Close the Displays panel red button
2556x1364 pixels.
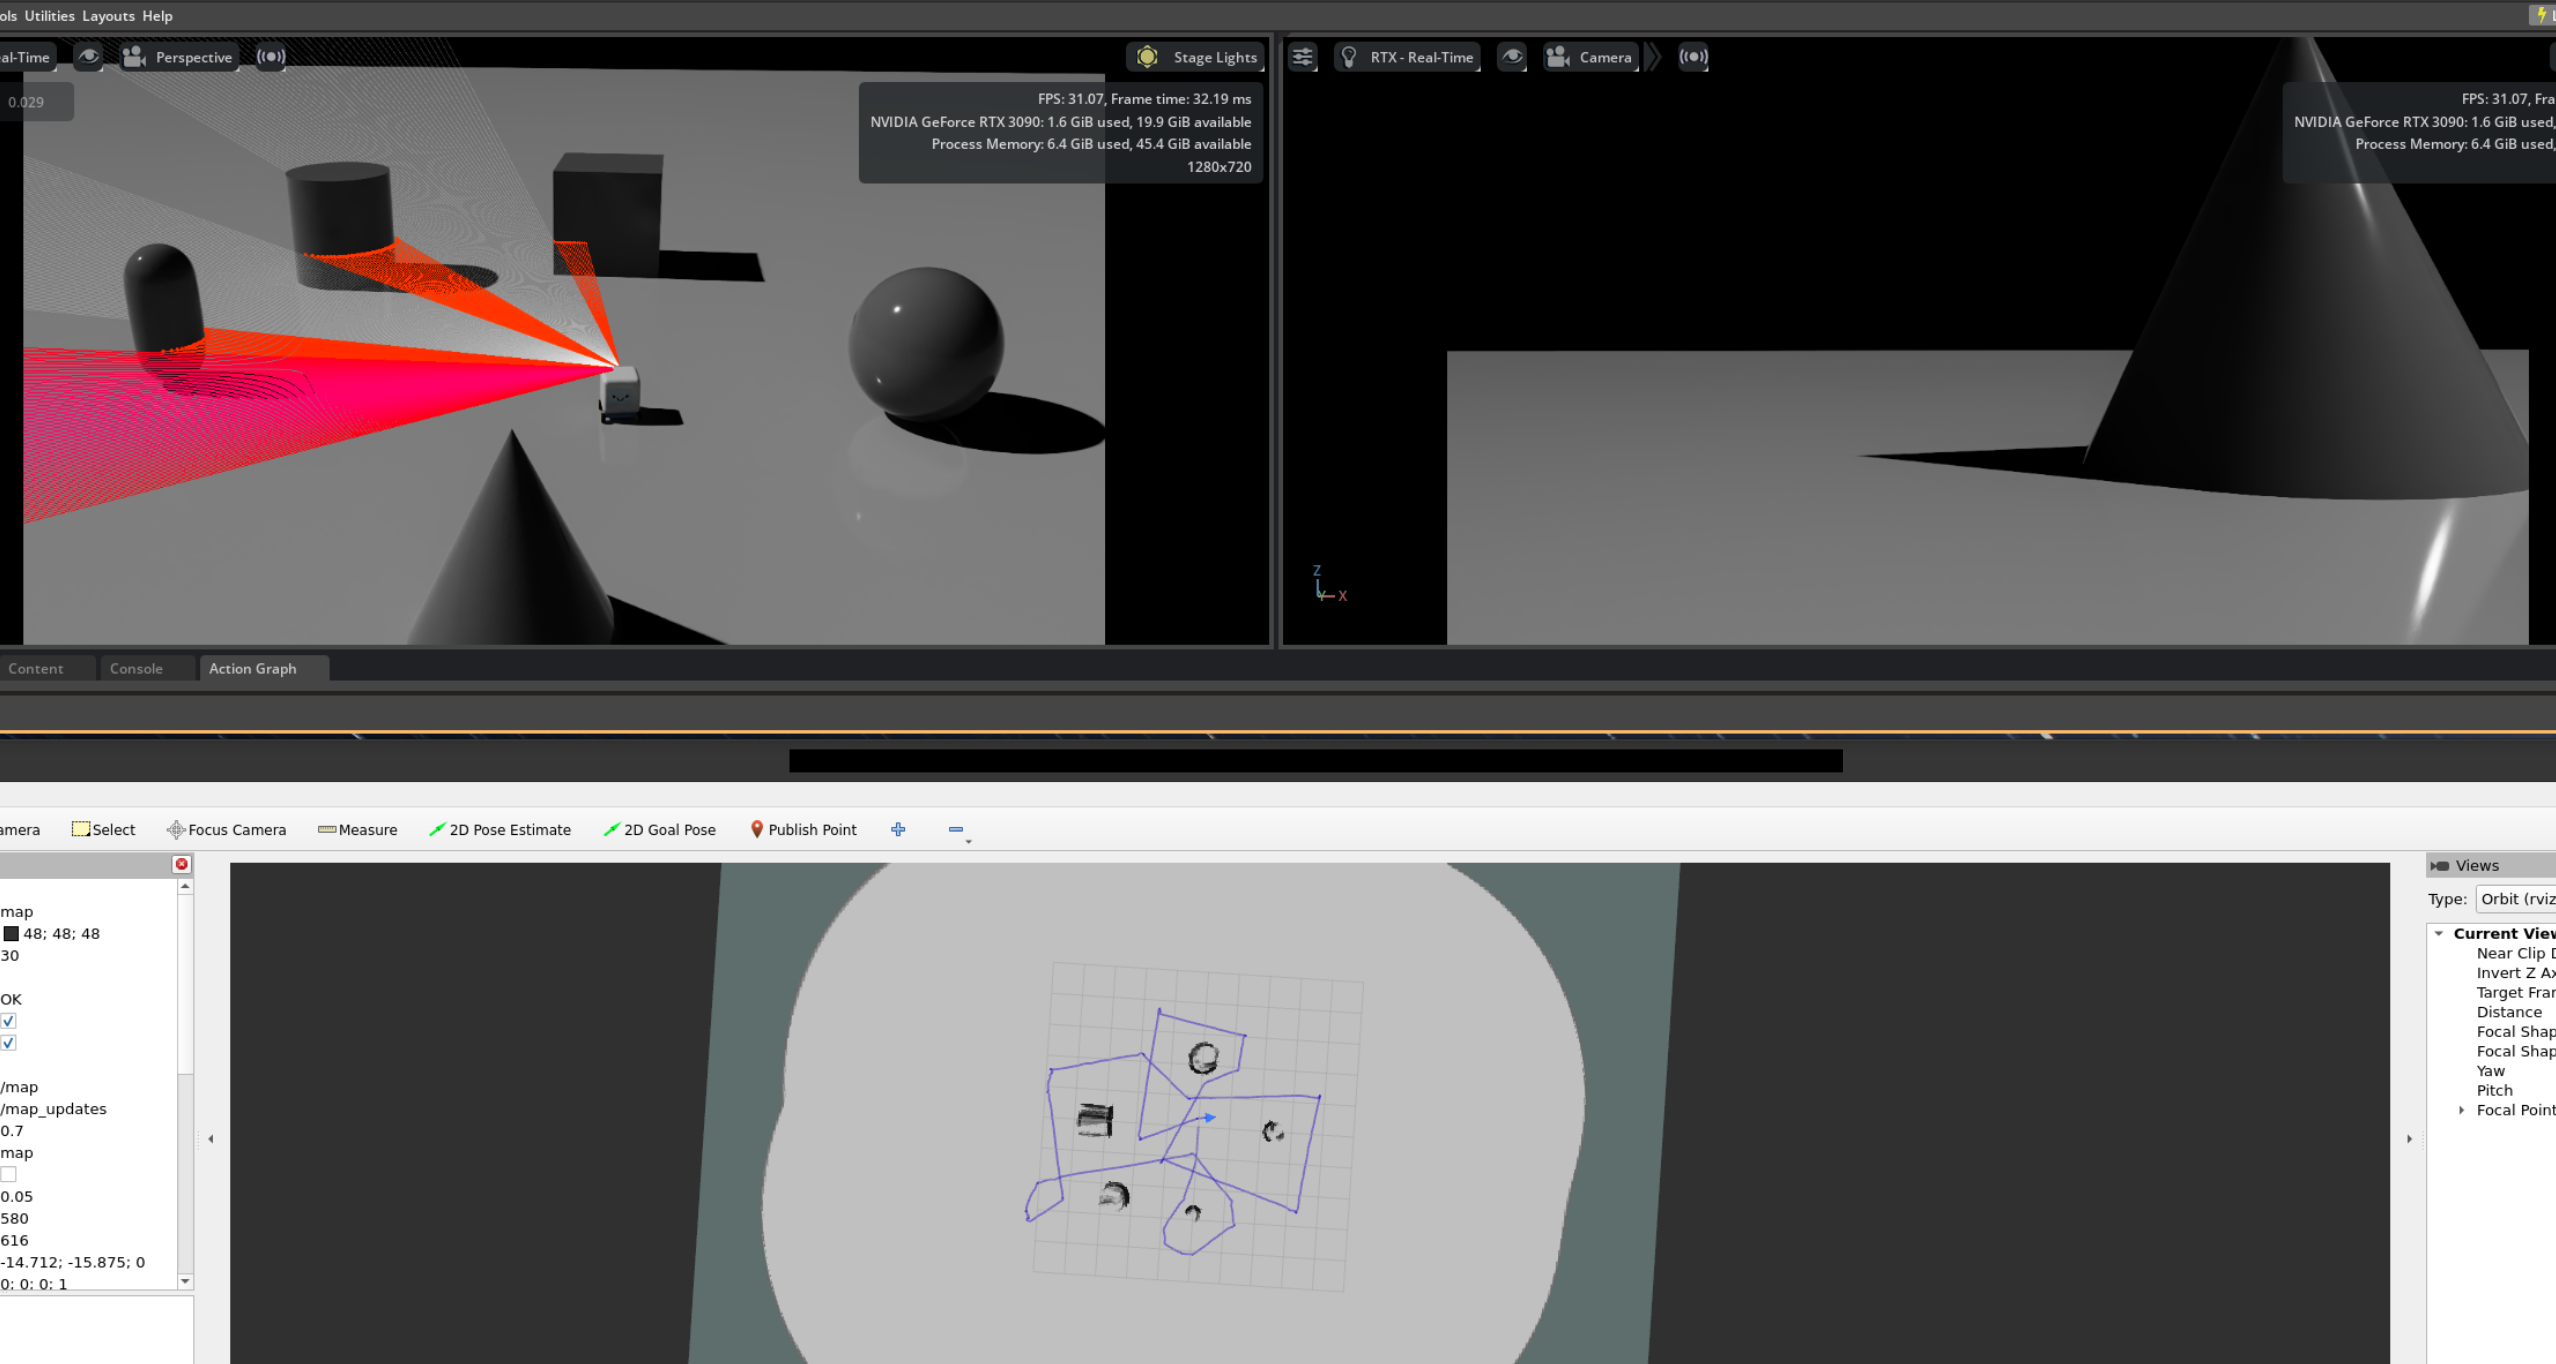pos(181,864)
